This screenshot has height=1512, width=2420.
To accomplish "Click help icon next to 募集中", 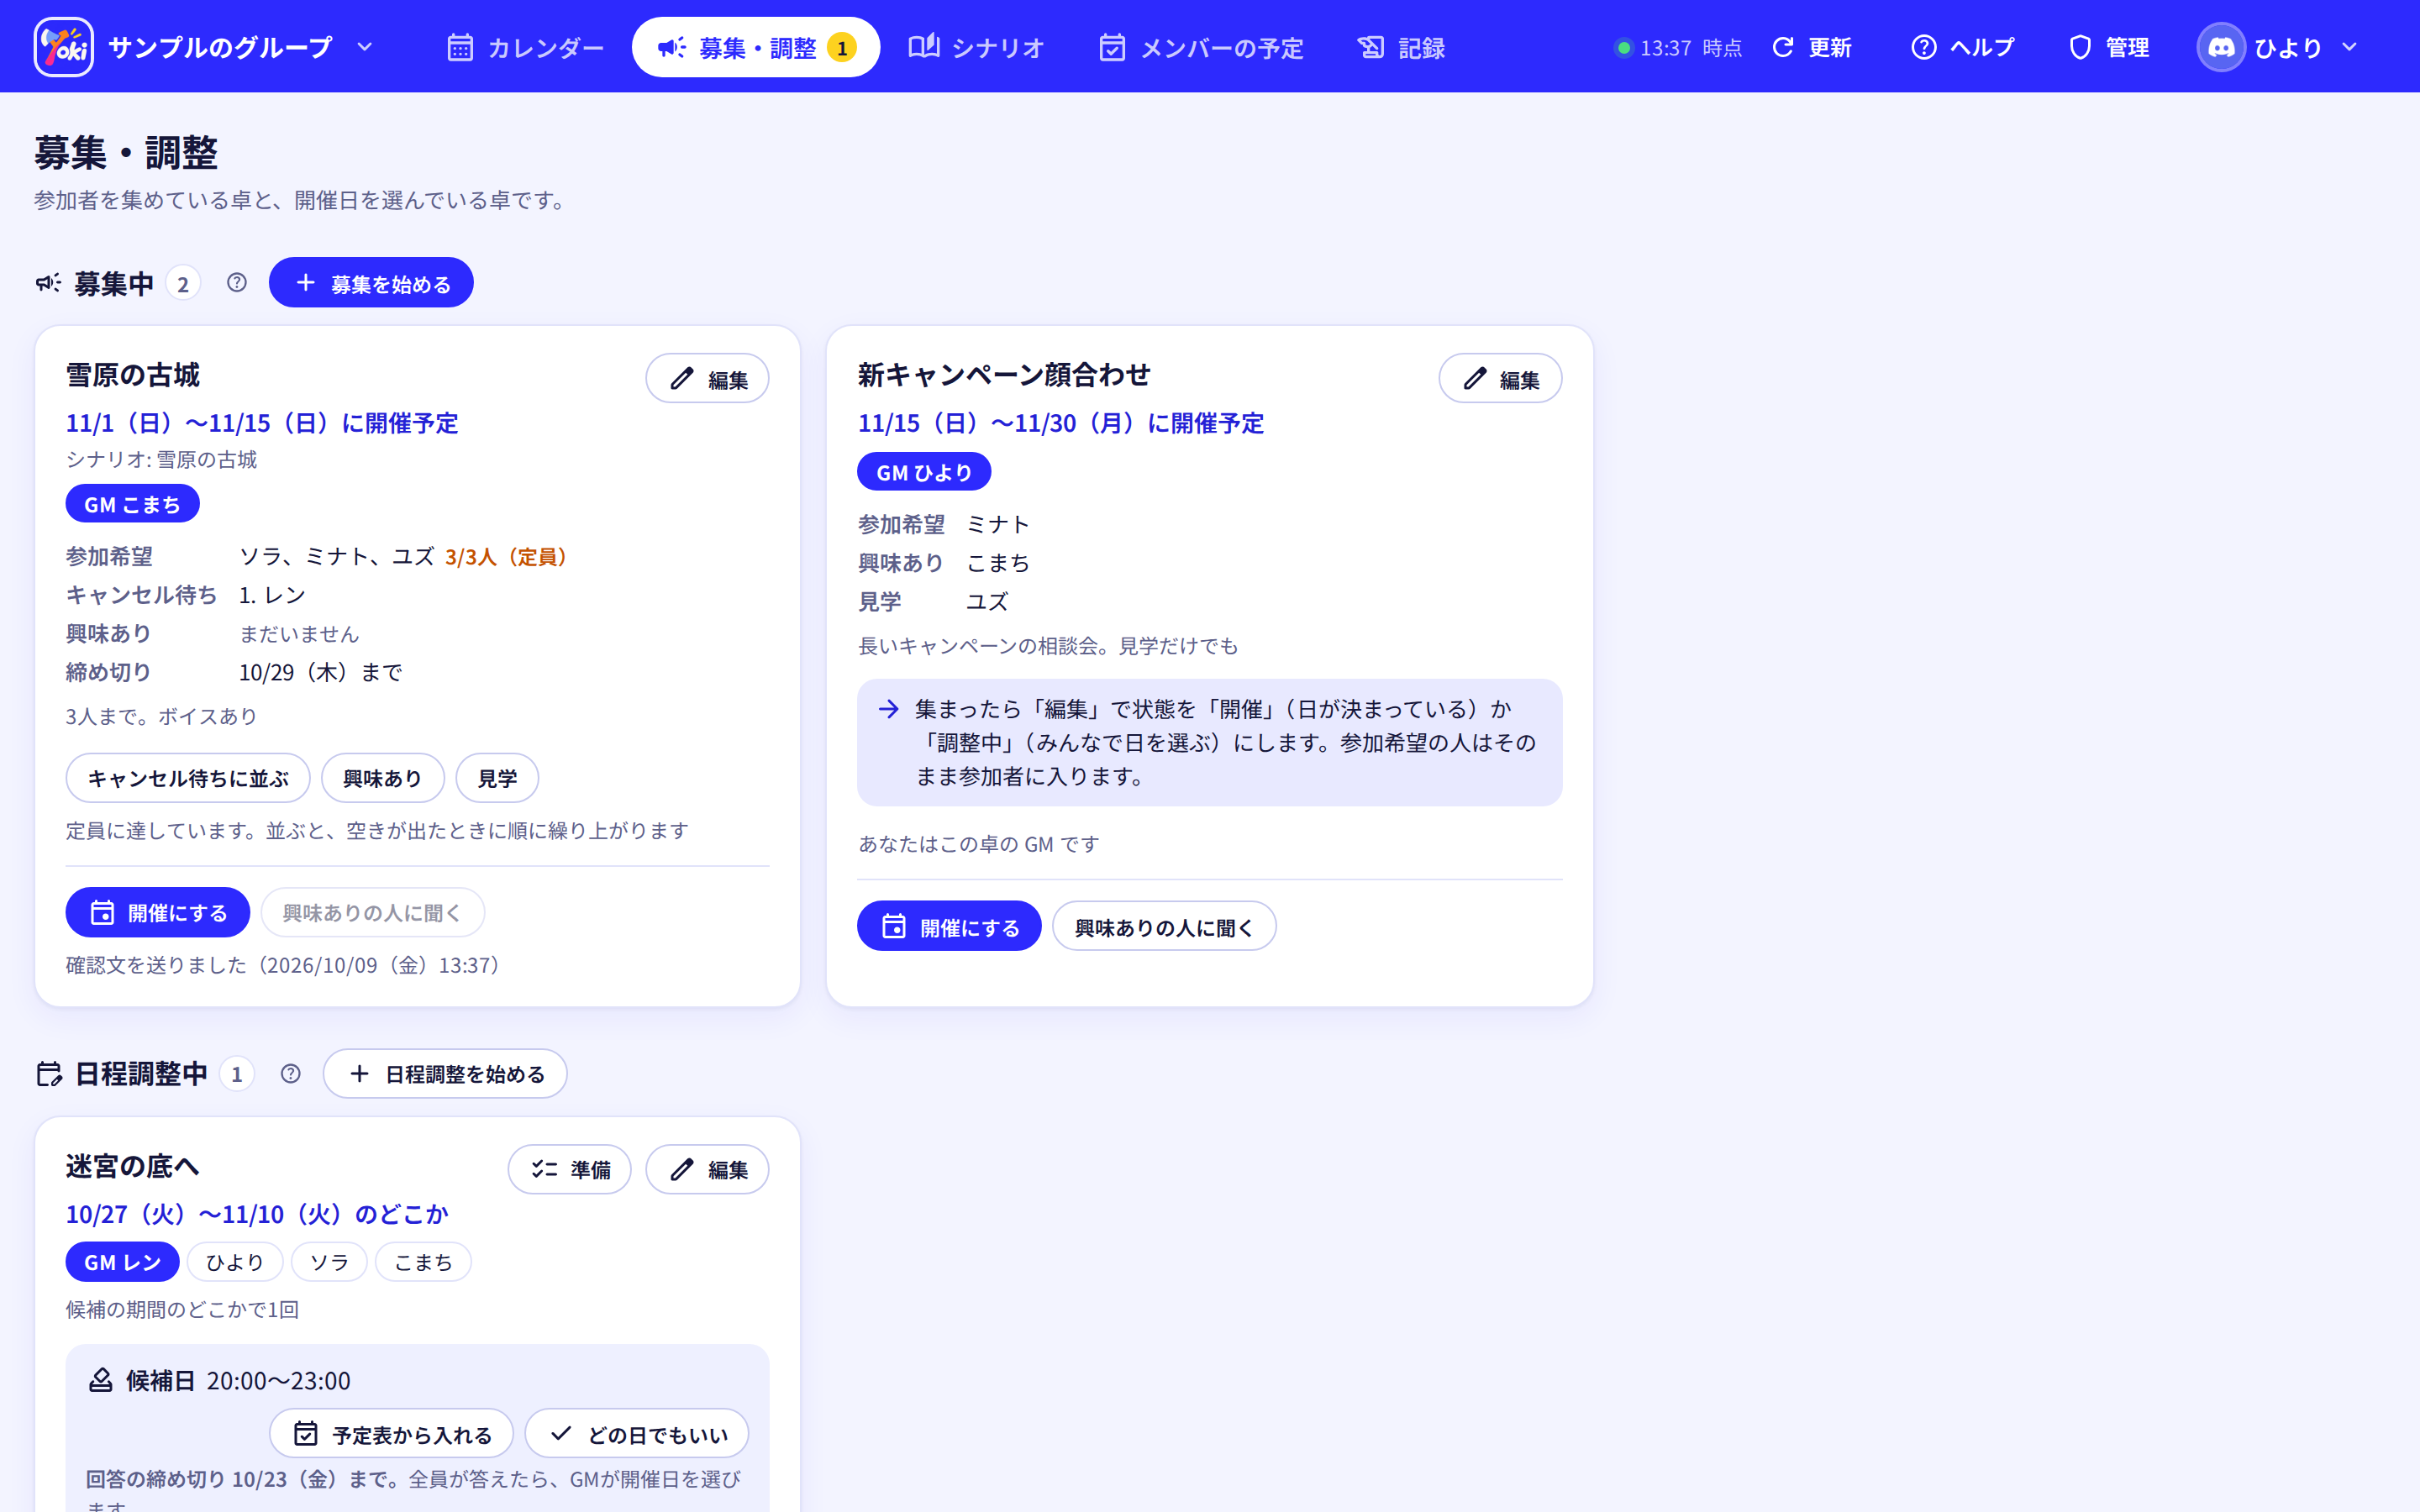I will click(x=237, y=283).
